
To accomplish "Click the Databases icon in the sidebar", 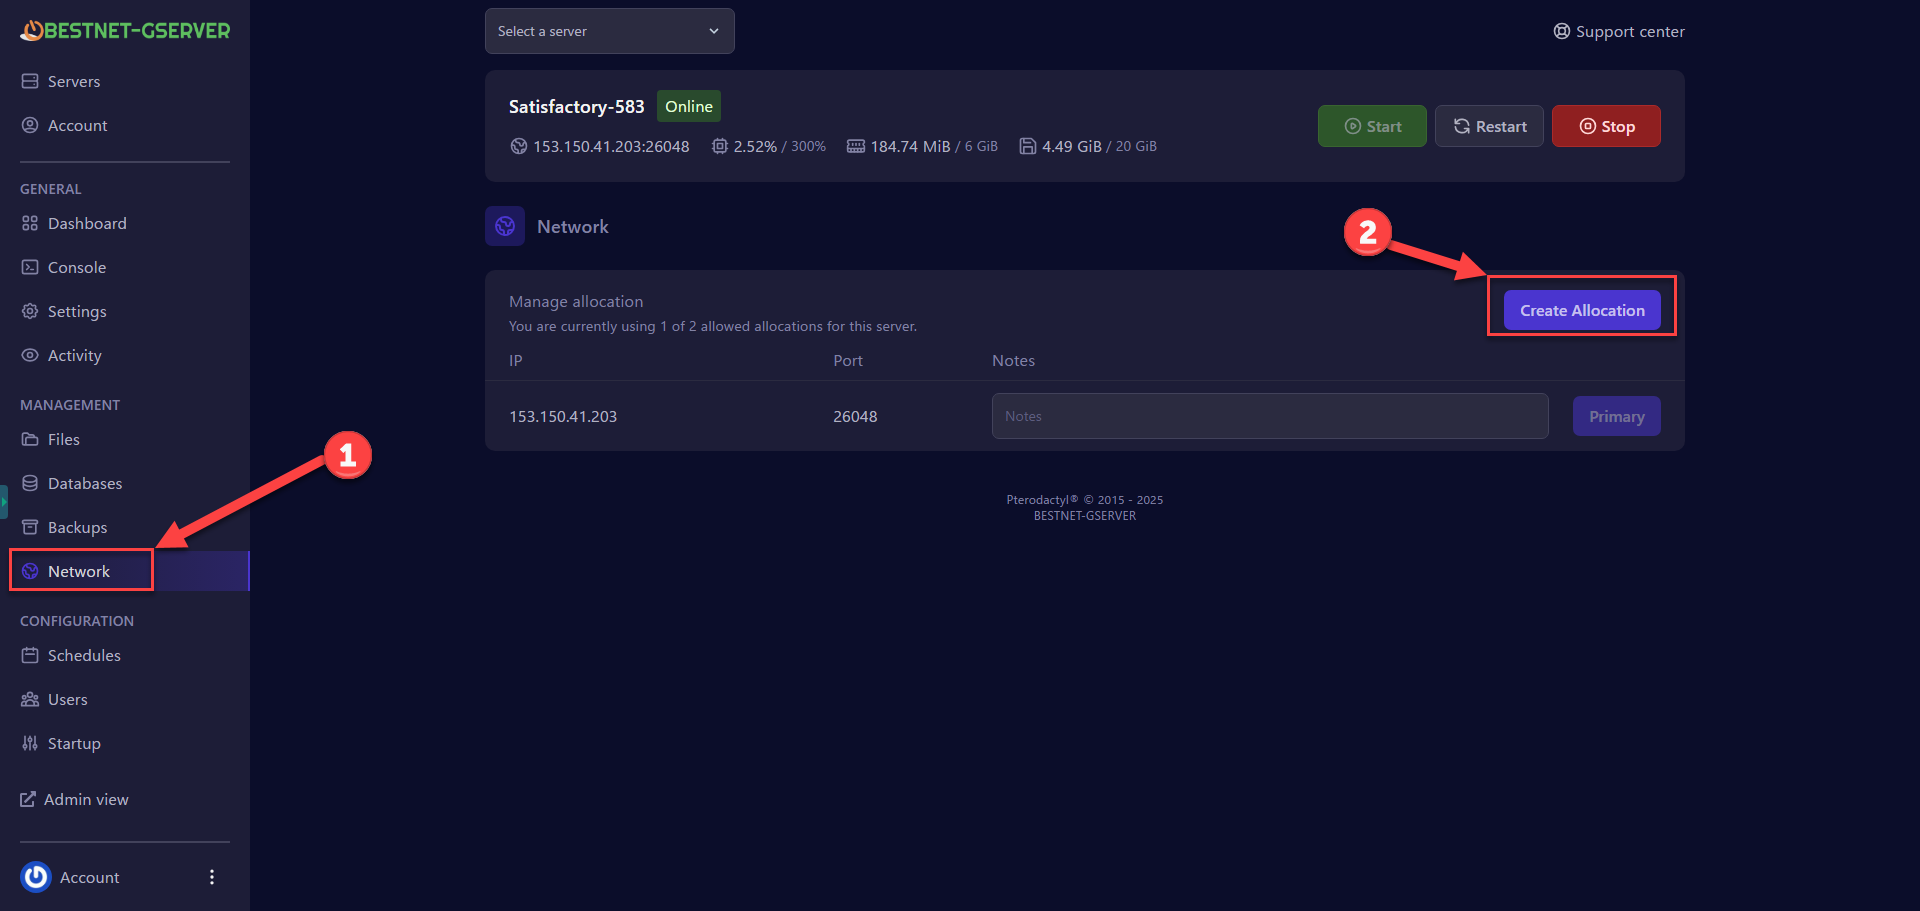I will point(30,483).
